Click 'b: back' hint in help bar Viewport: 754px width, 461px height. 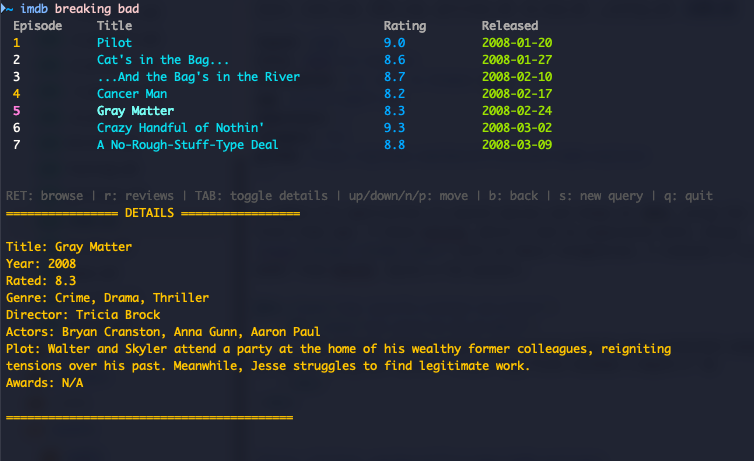(x=513, y=196)
